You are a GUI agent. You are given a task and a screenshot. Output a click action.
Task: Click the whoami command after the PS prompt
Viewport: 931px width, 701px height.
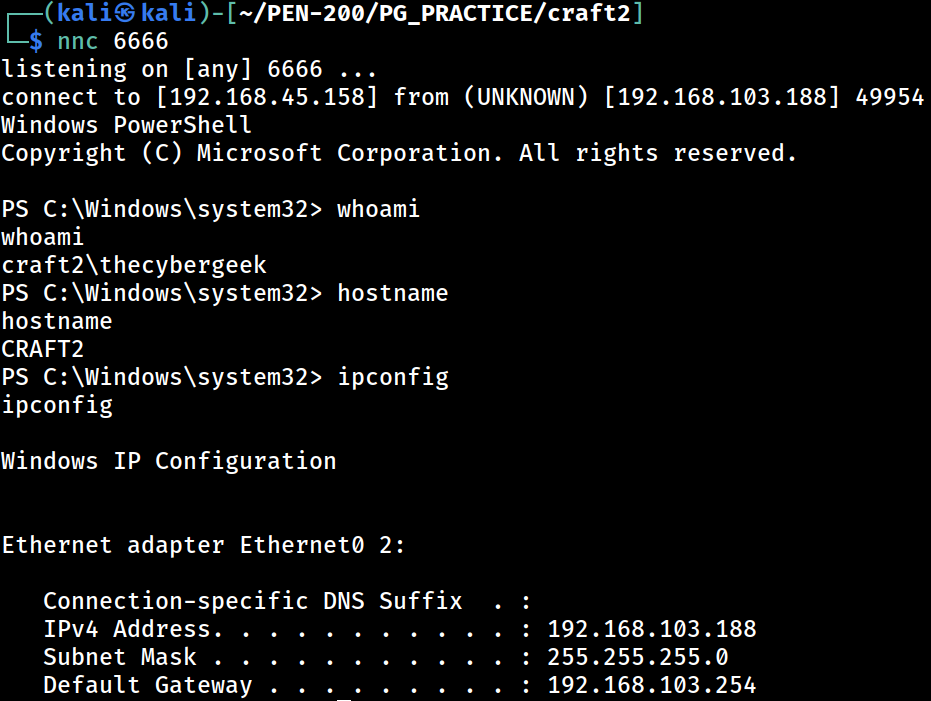[x=378, y=209]
